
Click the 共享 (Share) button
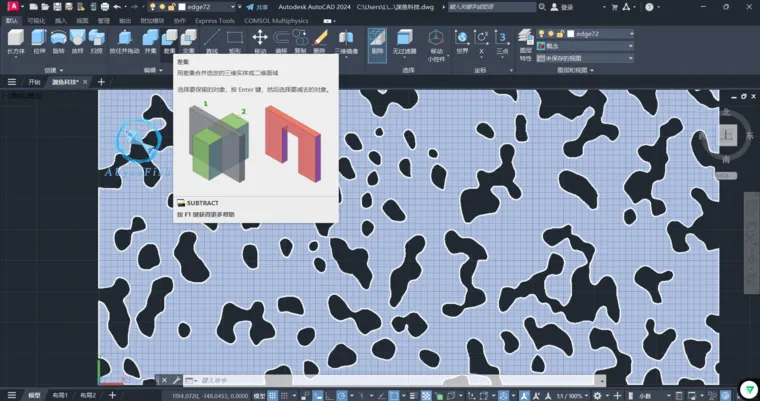coord(257,7)
